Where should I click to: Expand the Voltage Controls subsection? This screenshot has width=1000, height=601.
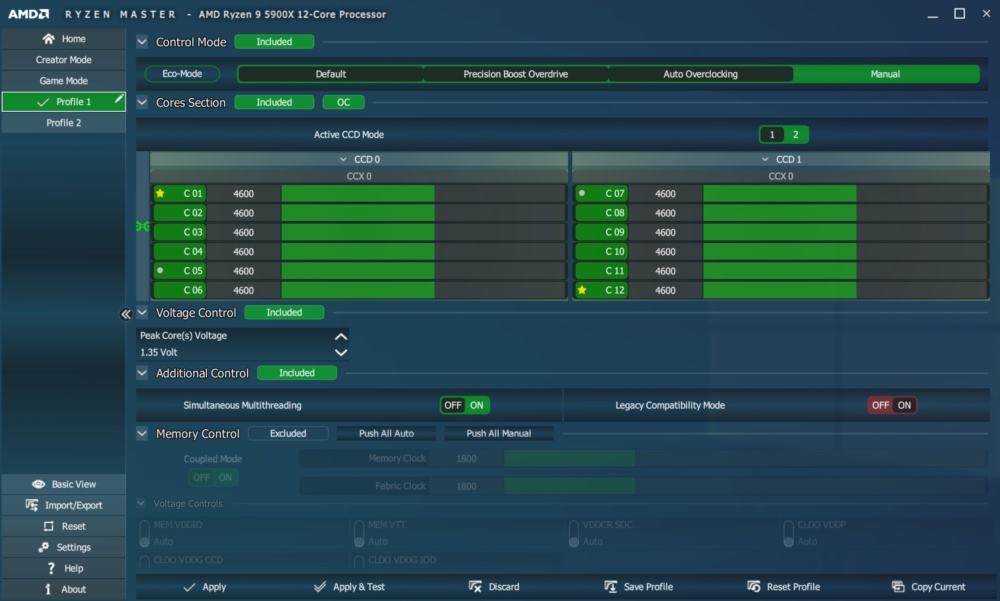pos(141,503)
